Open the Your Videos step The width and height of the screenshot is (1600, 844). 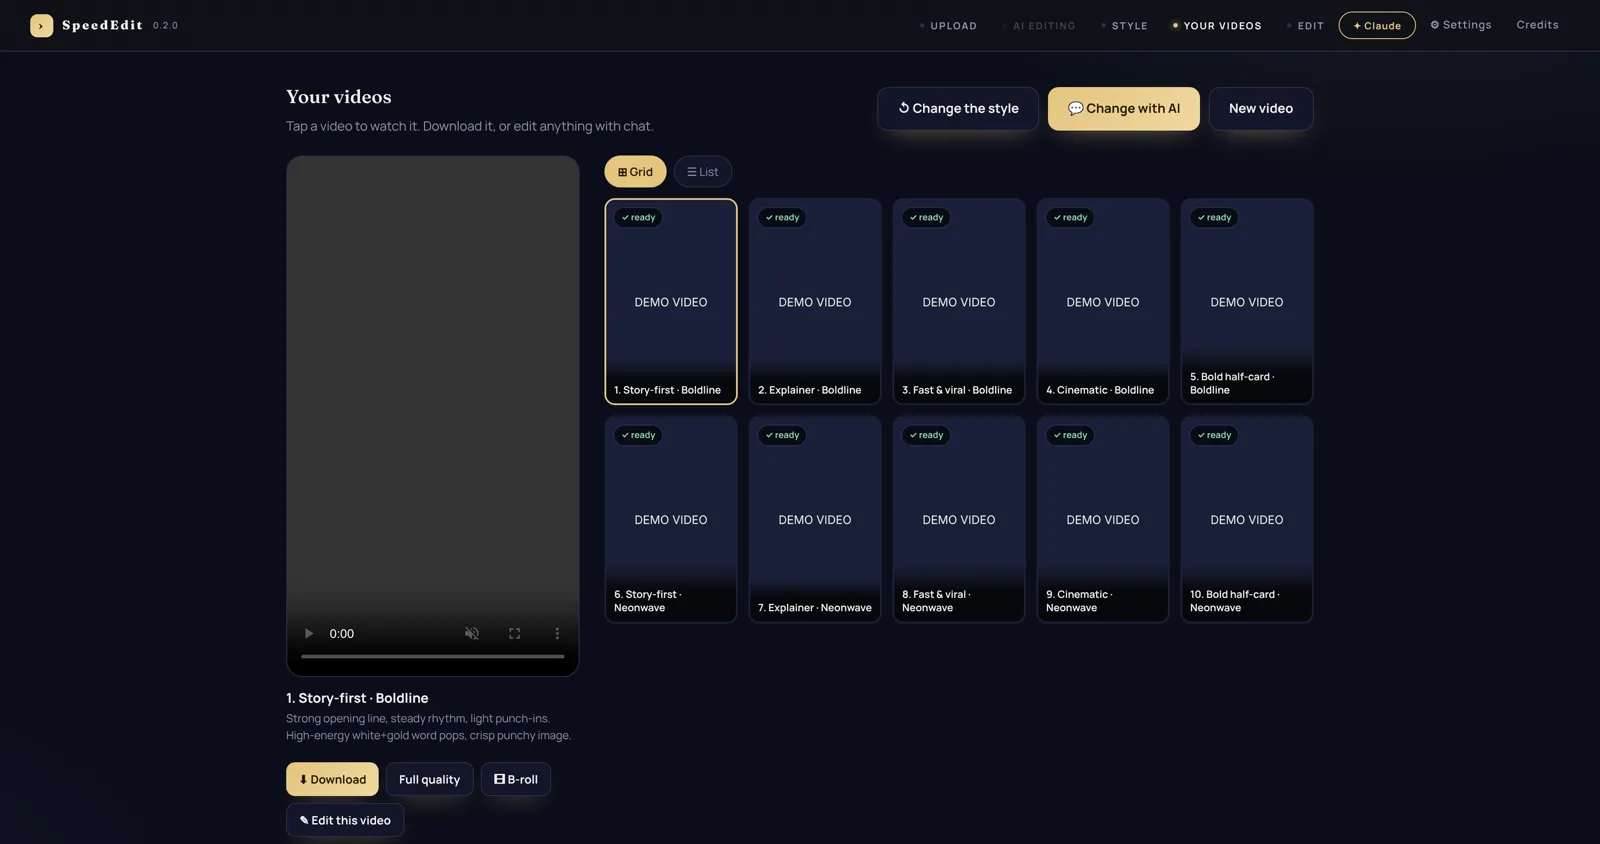click(1217, 26)
